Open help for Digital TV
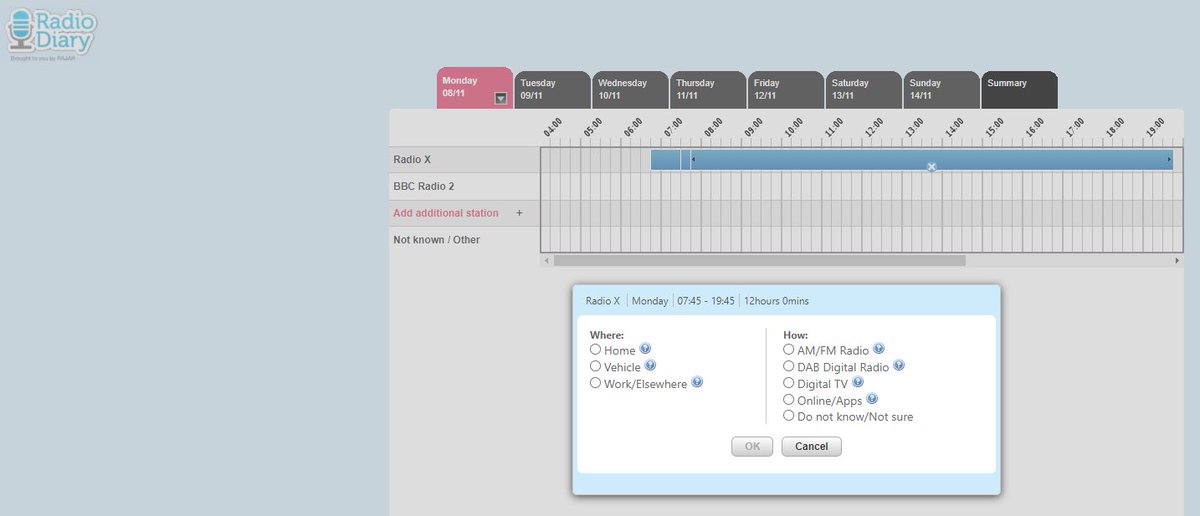Image resolution: width=1200 pixels, height=516 pixels. (857, 382)
